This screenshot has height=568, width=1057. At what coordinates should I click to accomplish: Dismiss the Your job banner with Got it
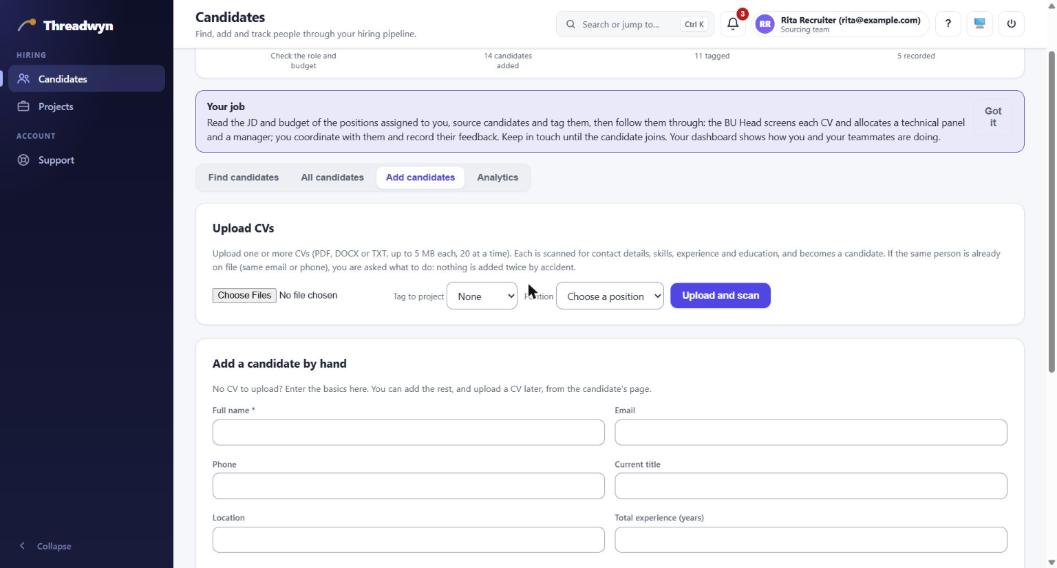pyautogui.click(x=992, y=117)
